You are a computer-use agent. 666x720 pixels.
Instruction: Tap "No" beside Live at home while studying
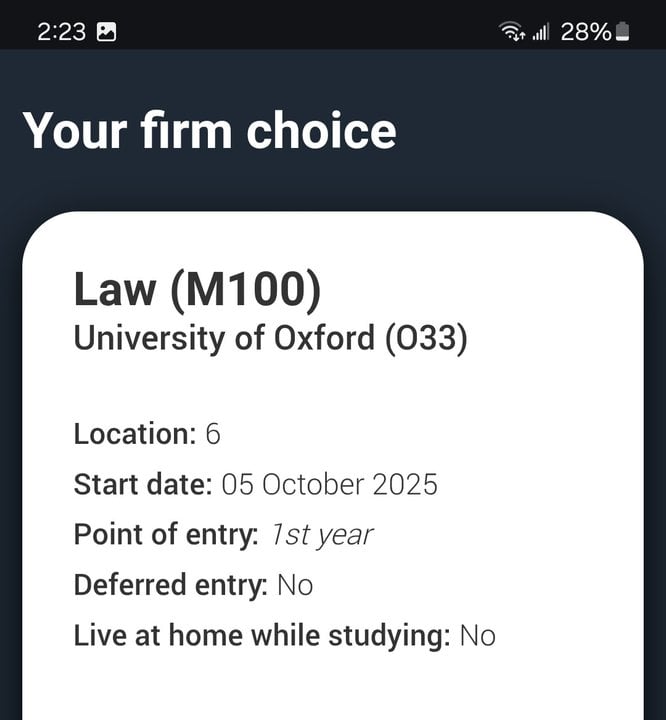click(477, 635)
